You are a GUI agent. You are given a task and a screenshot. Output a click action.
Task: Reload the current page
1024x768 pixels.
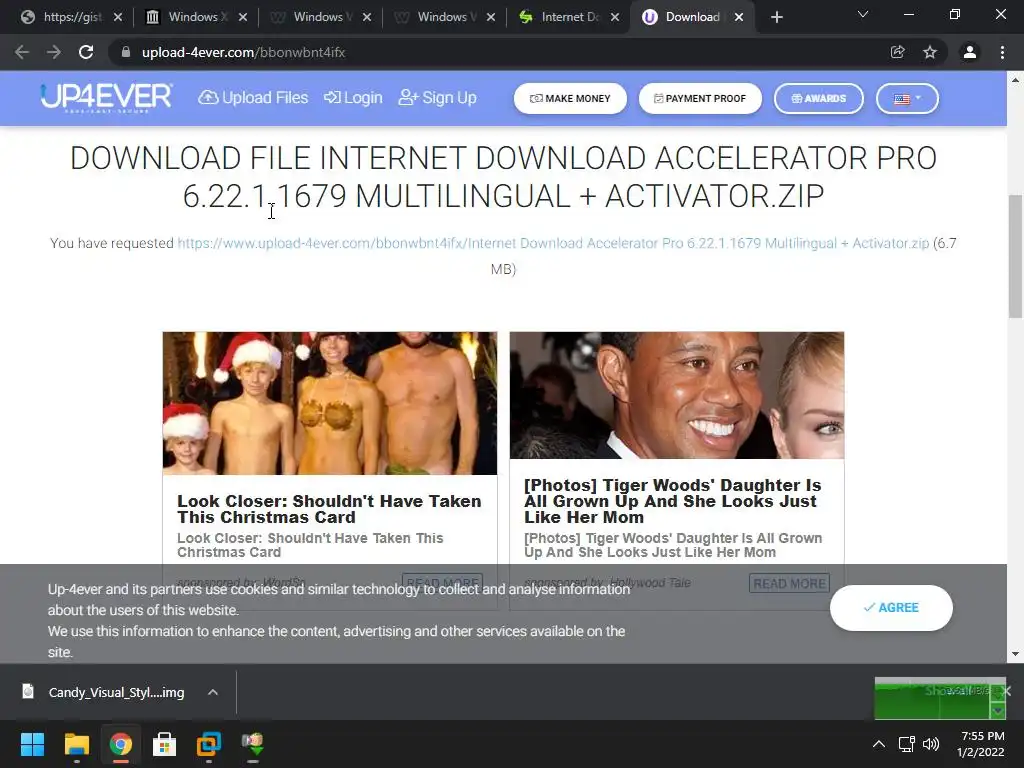(x=86, y=52)
